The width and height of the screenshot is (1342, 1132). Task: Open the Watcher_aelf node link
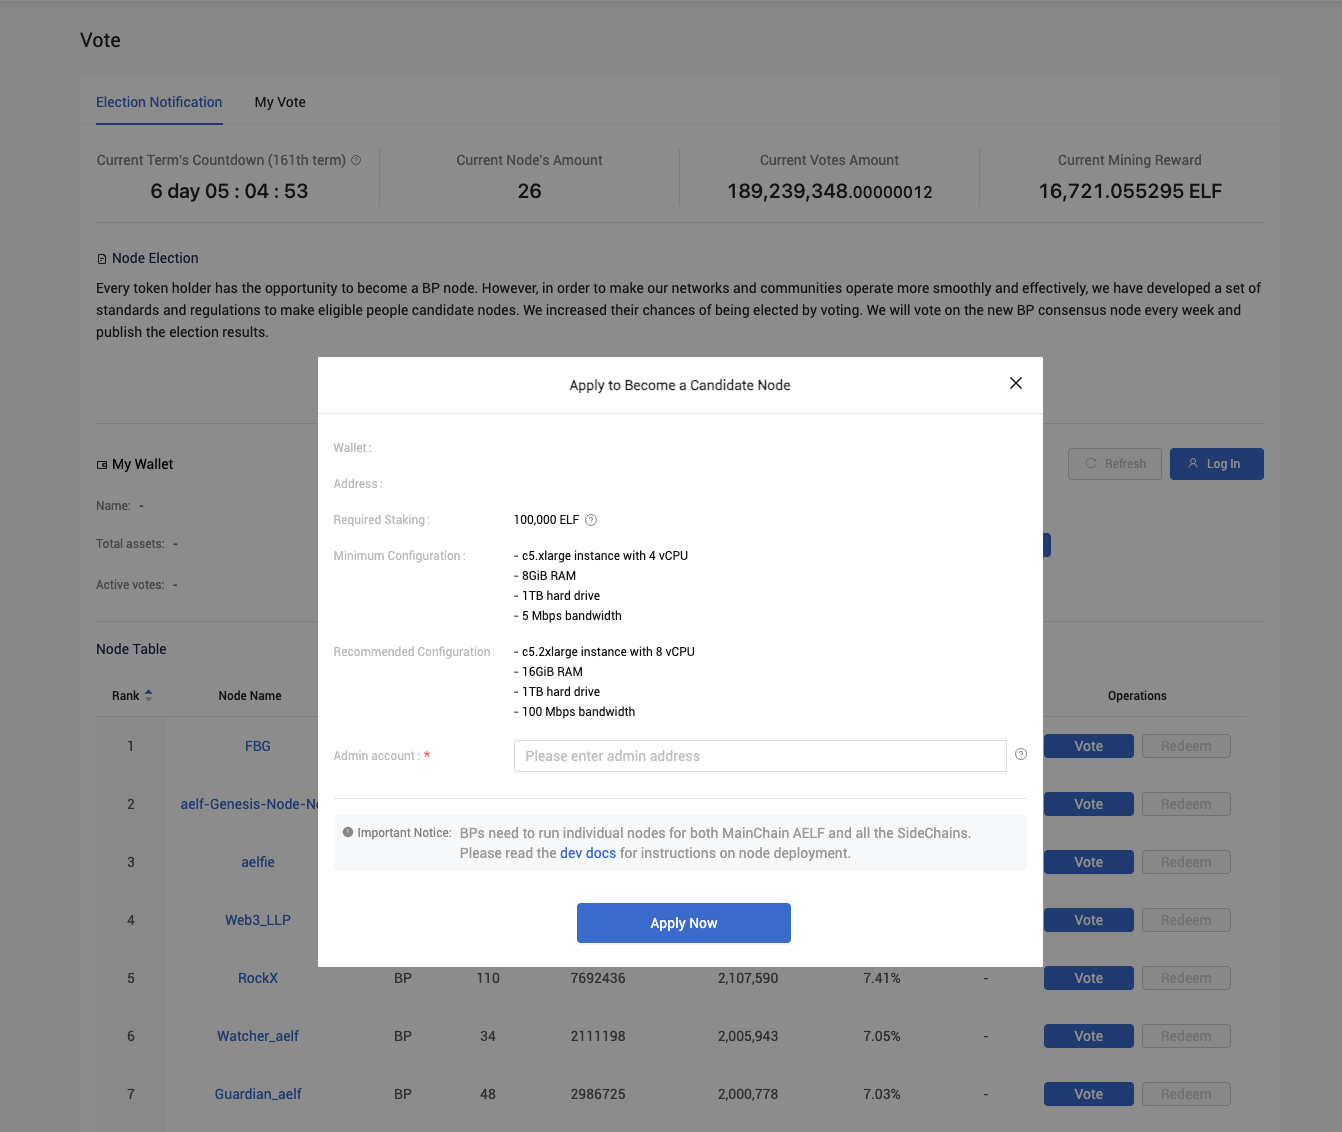[258, 1036]
